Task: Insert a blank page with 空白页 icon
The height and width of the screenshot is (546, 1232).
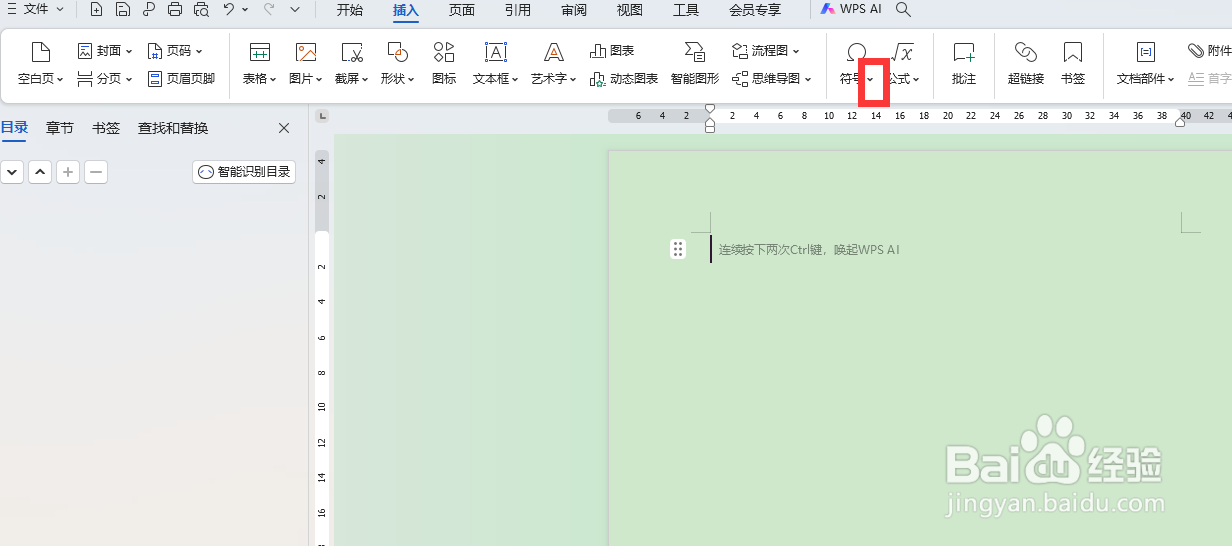Action: (x=41, y=53)
